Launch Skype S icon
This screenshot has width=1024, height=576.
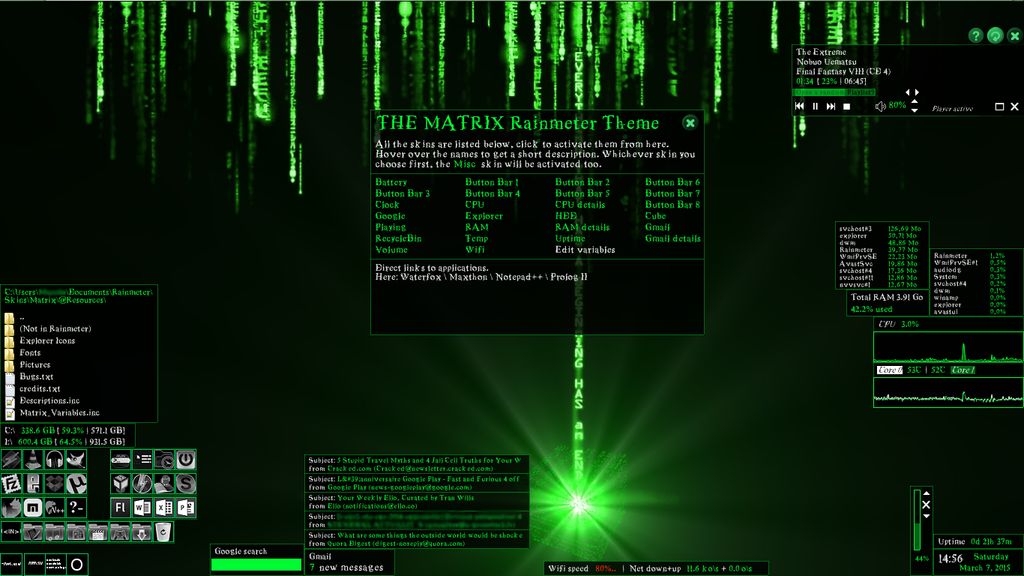click(186, 484)
